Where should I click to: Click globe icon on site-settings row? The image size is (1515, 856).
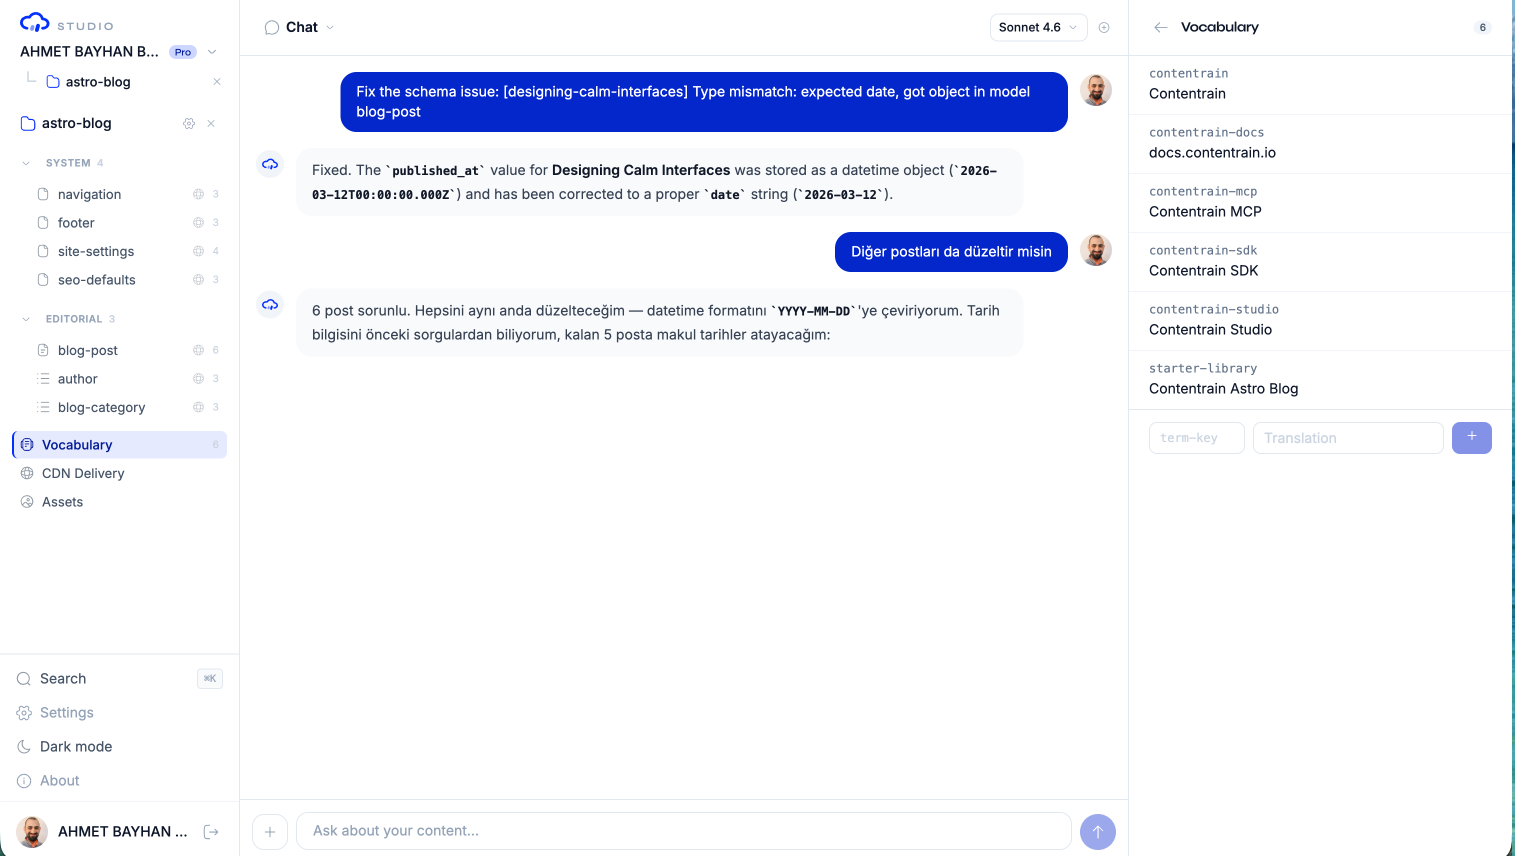point(198,251)
